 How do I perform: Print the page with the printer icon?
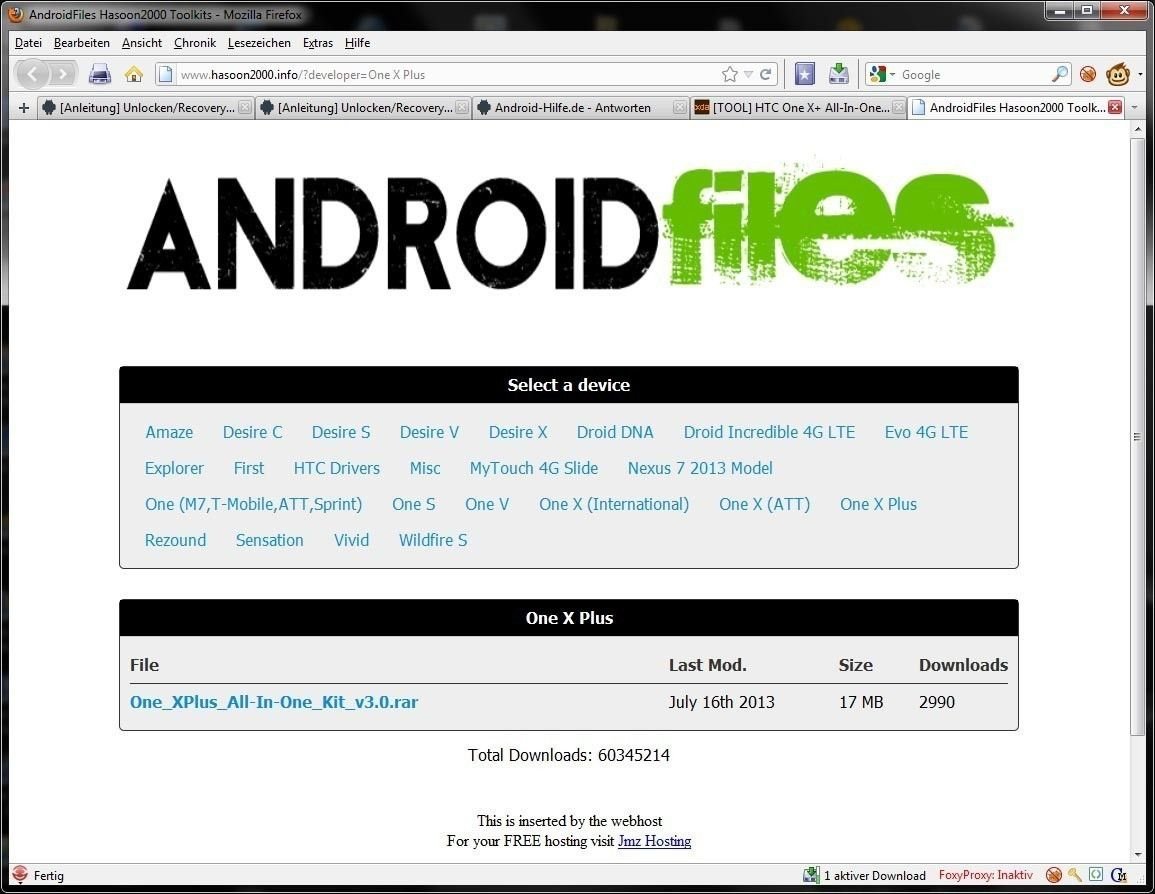click(x=99, y=74)
